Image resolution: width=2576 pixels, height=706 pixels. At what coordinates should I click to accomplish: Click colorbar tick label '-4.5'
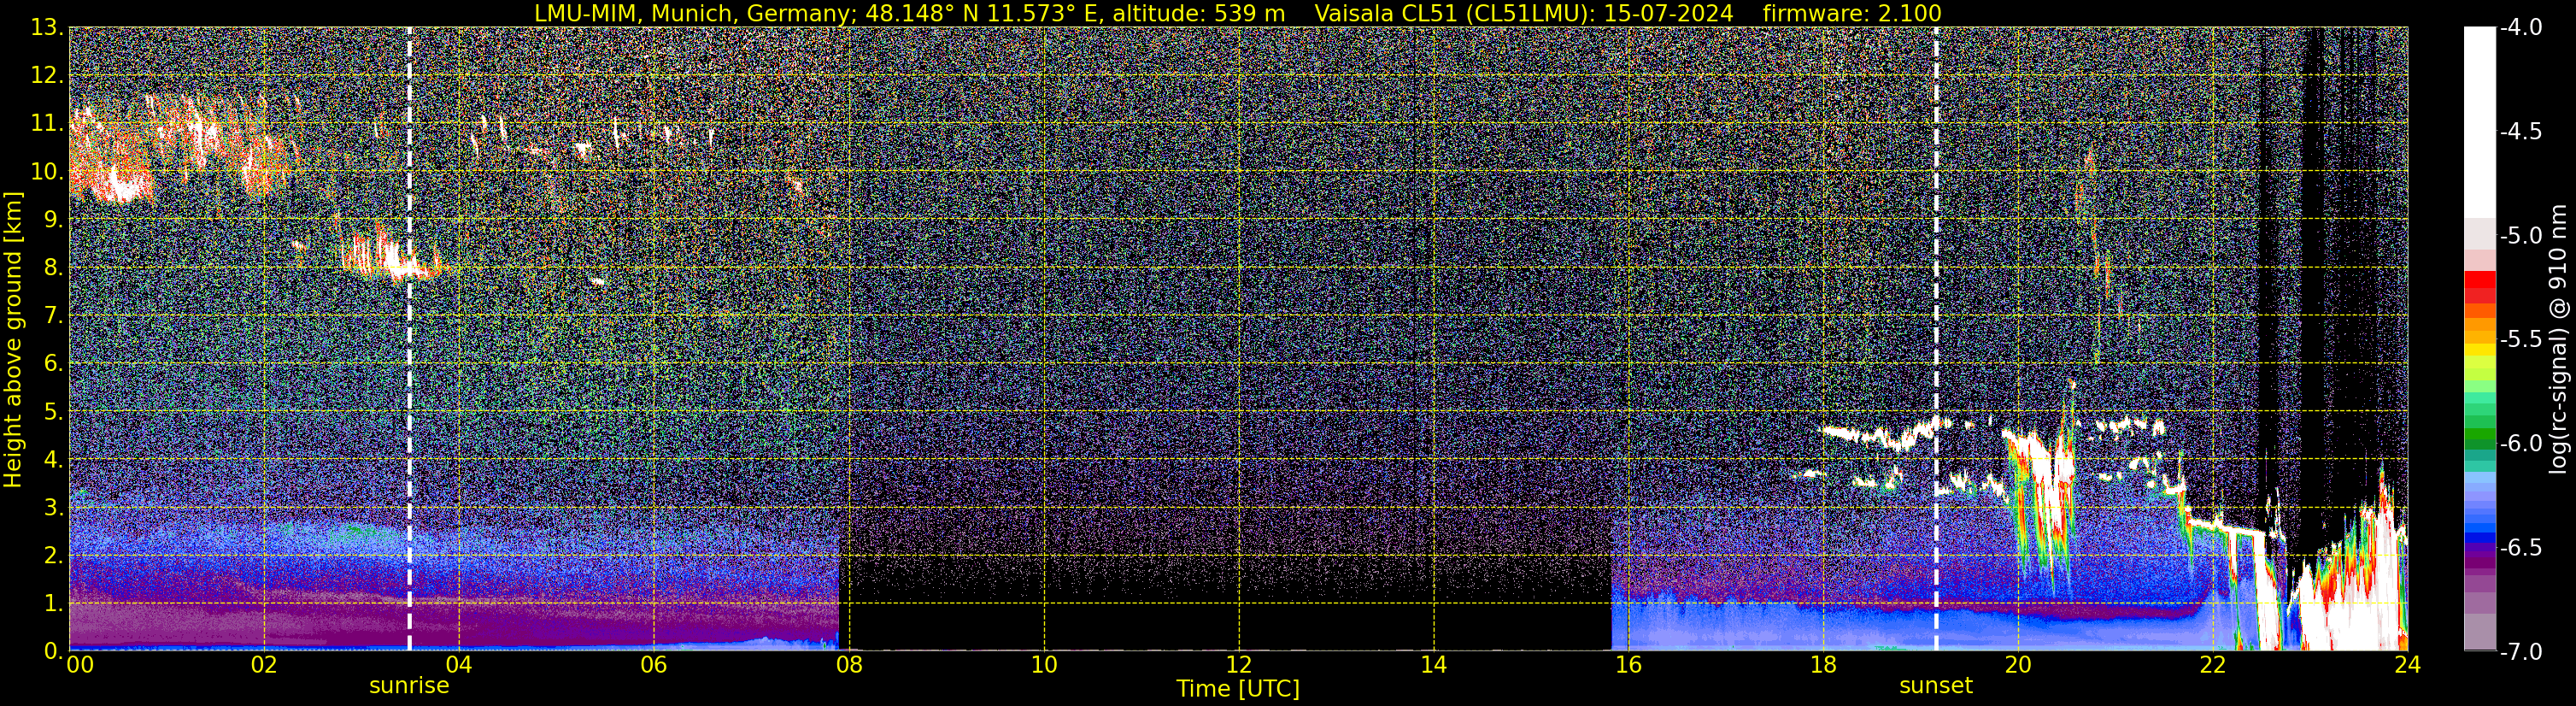click(2520, 132)
